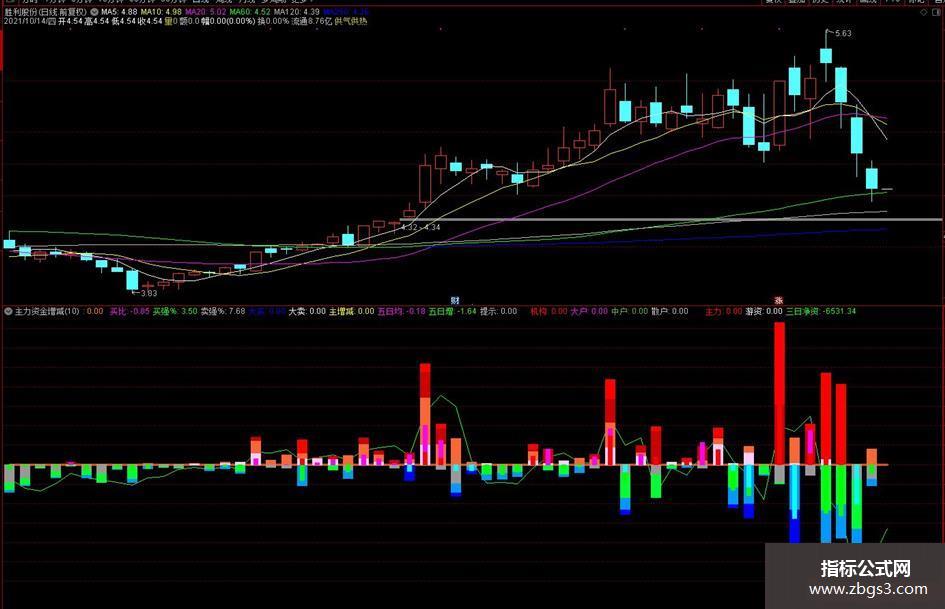
Task: Click the 中户 0.00 value
Action: (x=629, y=312)
